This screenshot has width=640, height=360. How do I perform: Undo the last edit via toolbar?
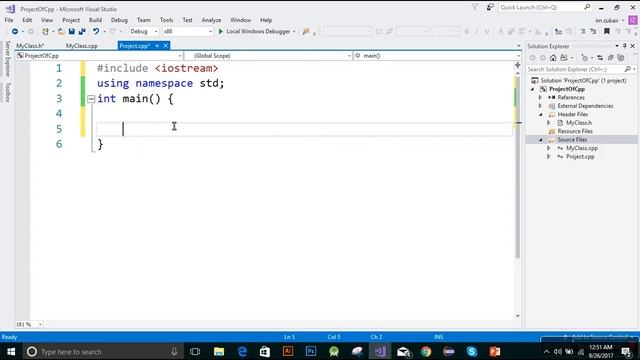tap(96, 31)
